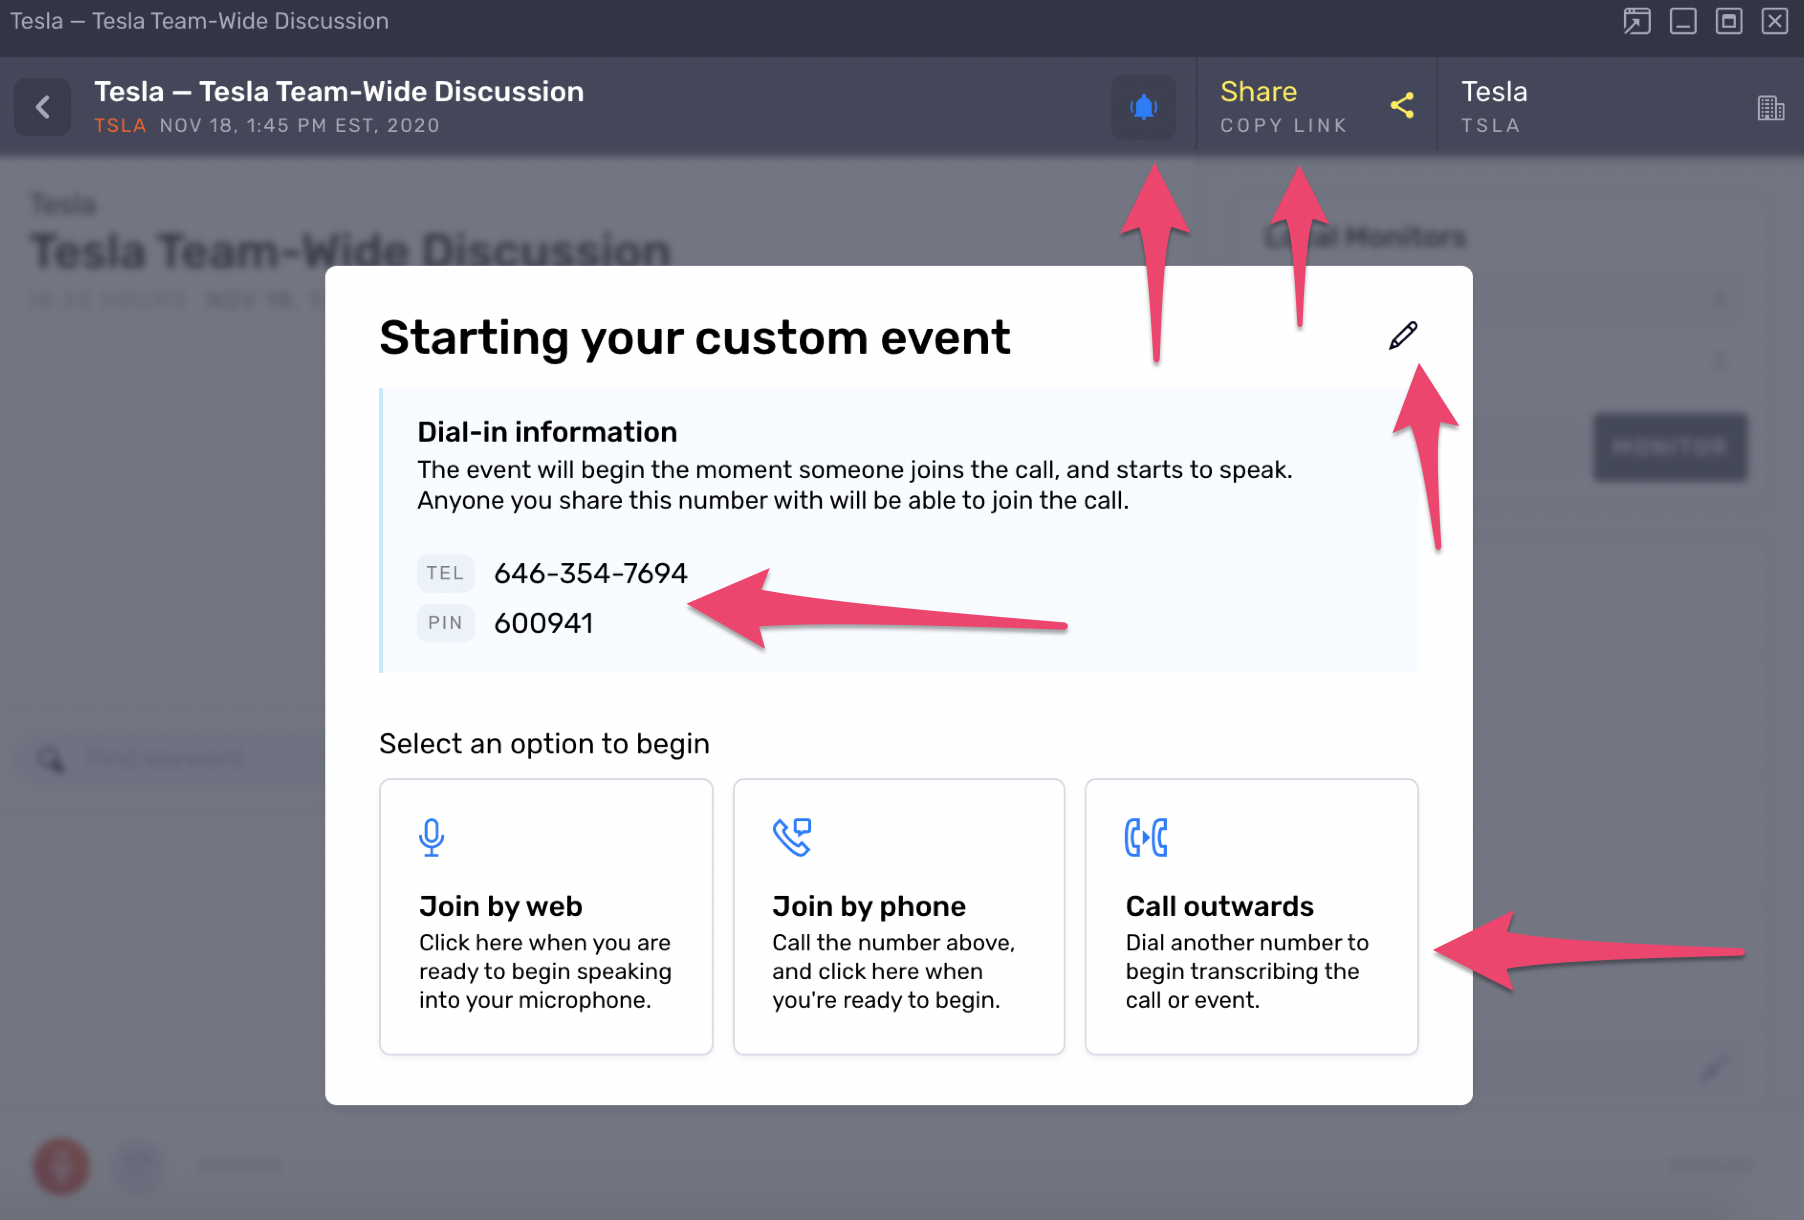
Task: Click the Select an option to begin label
Action: (x=544, y=744)
